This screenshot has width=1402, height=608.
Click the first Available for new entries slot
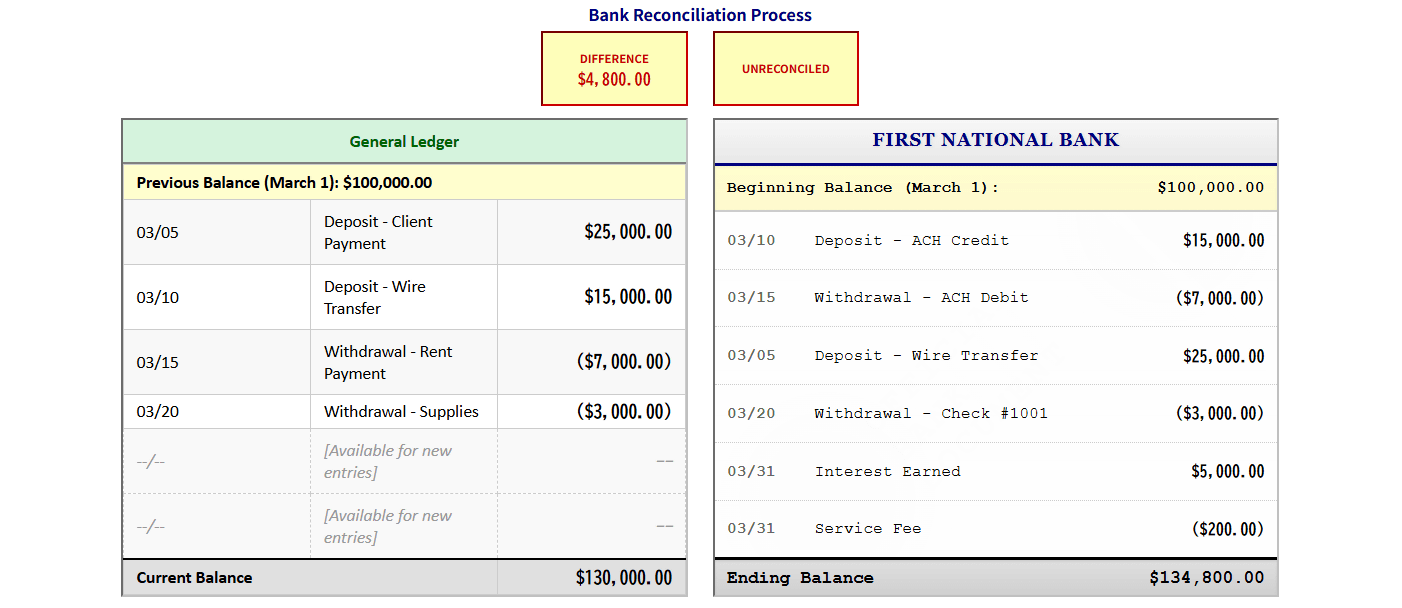click(x=404, y=461)
